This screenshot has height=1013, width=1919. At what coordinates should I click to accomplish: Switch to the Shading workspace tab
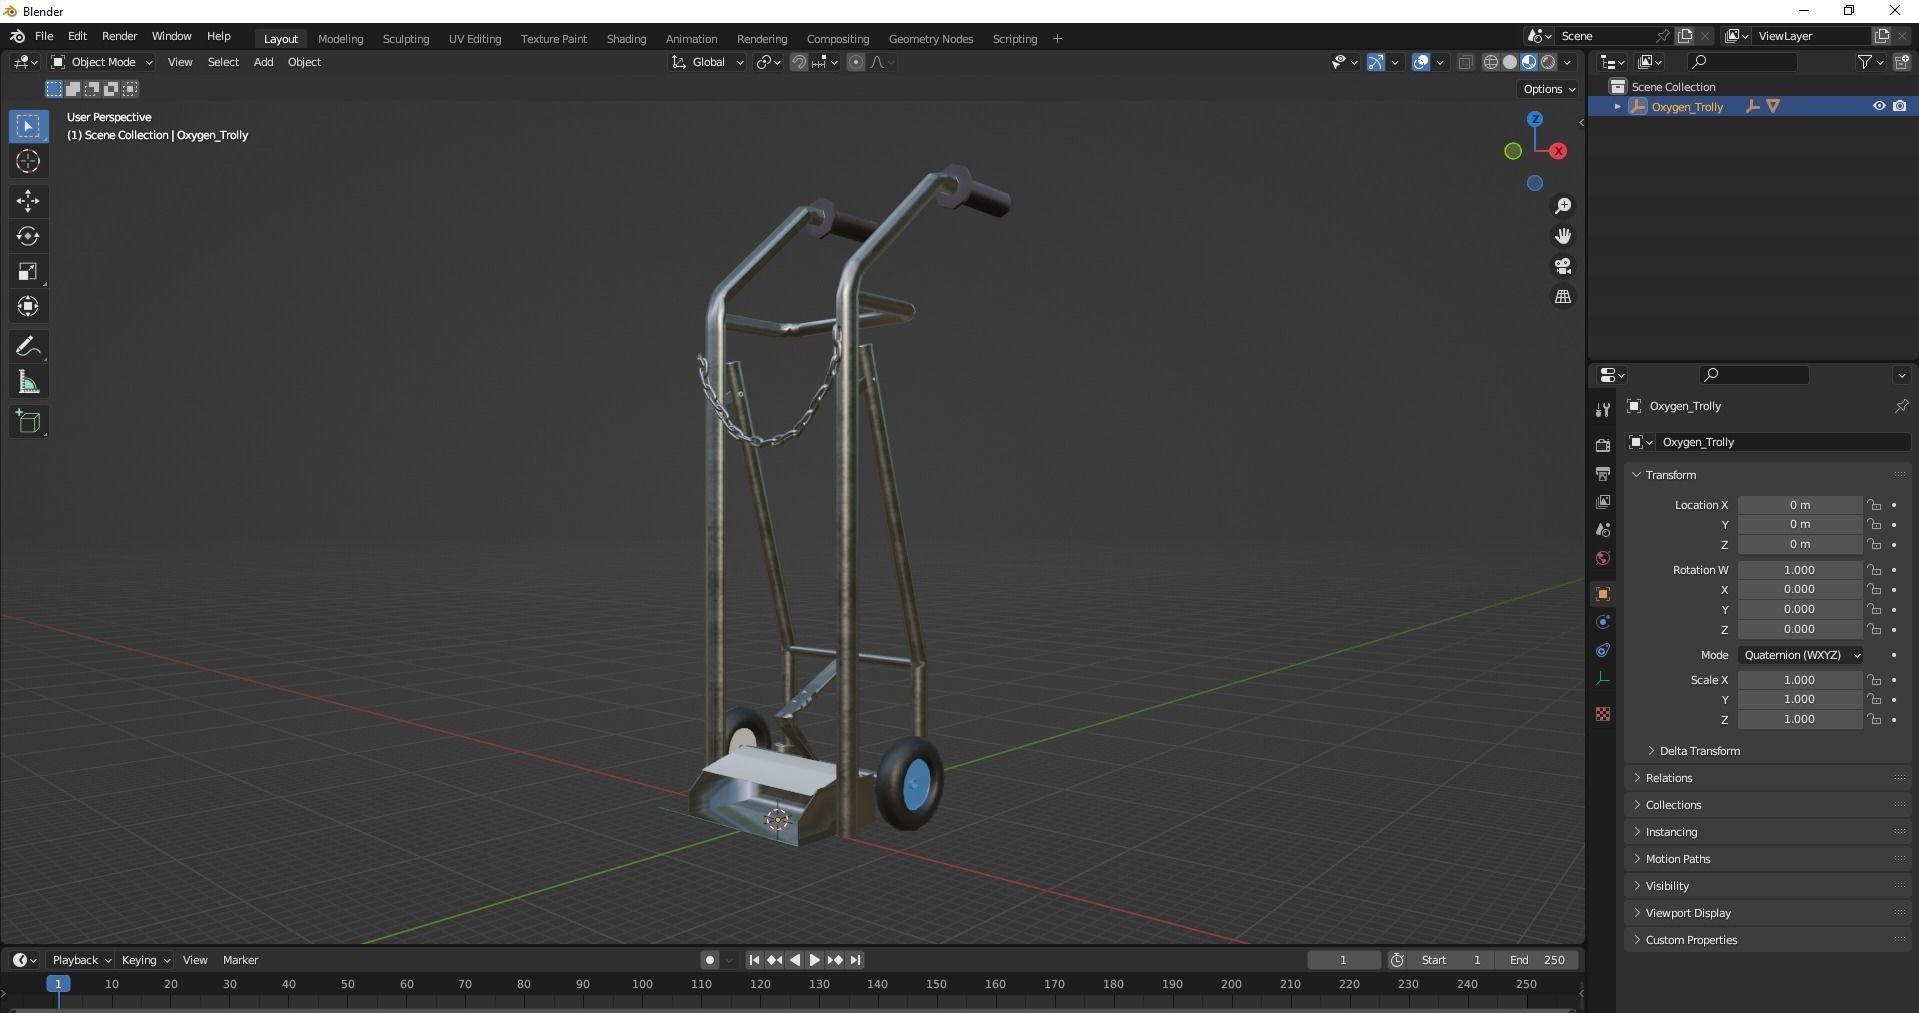point(626,39)
